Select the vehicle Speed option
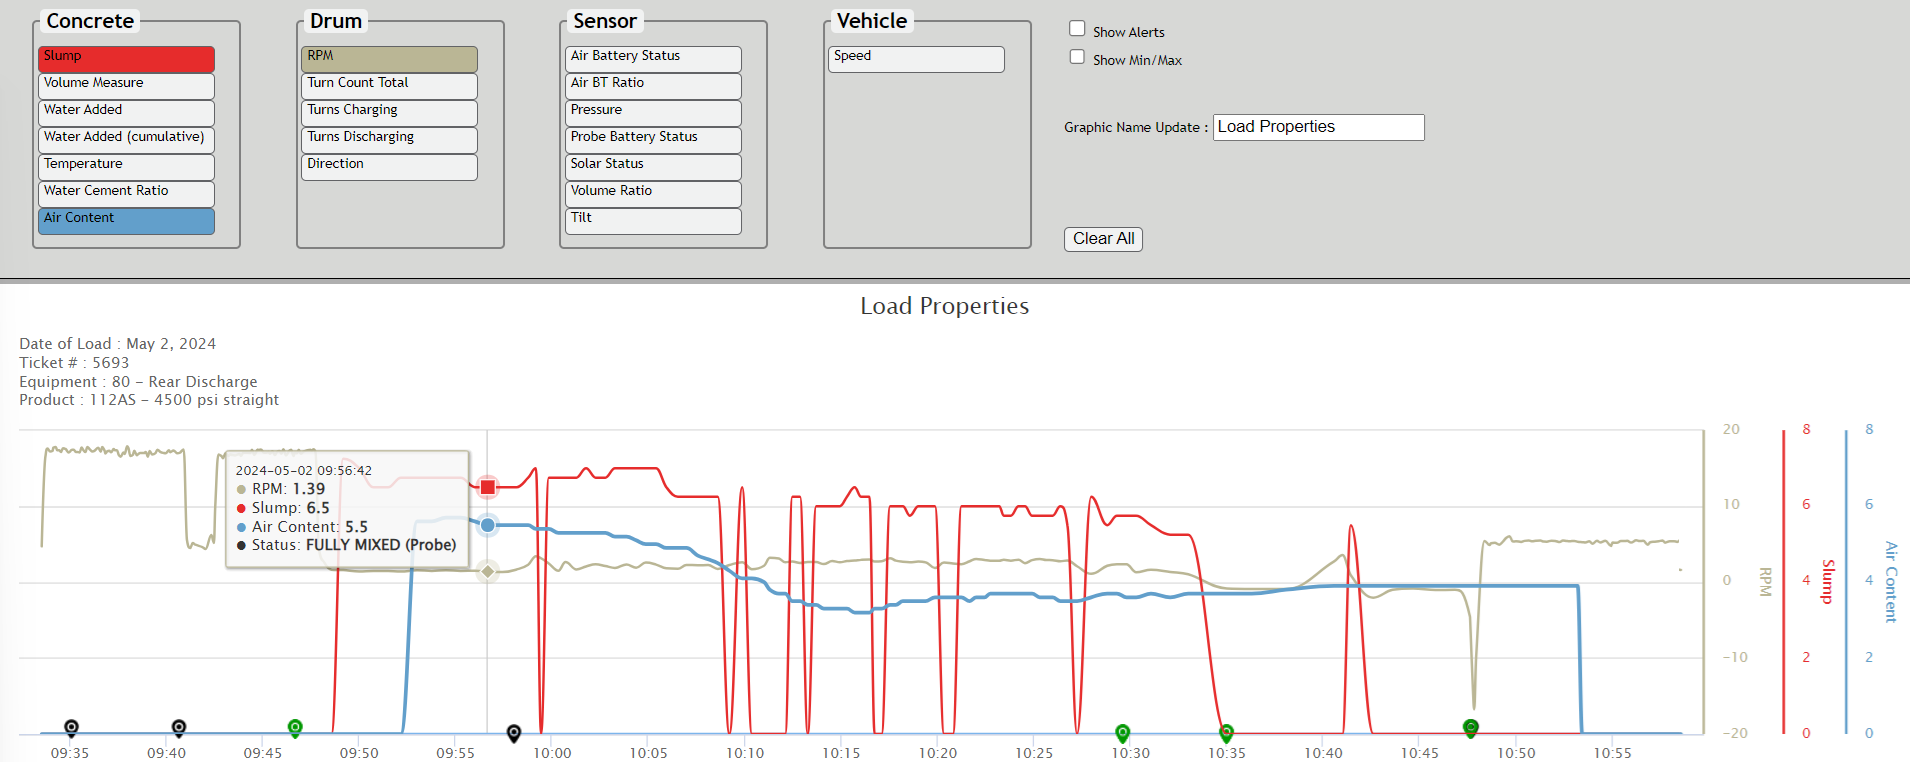Screen dimensions: 1910x764 click(x=916, y=59)
